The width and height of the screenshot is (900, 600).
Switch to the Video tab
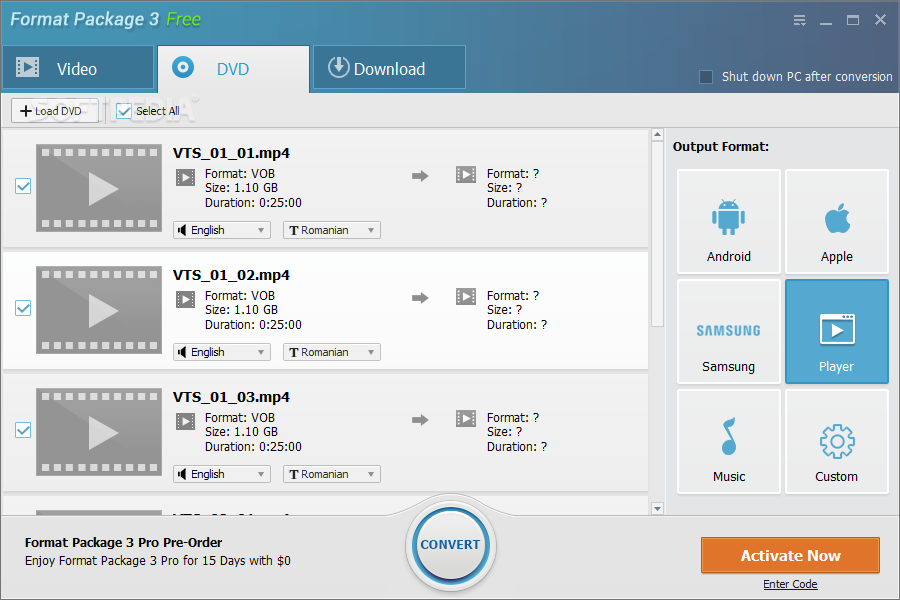(x=78, y=68)
